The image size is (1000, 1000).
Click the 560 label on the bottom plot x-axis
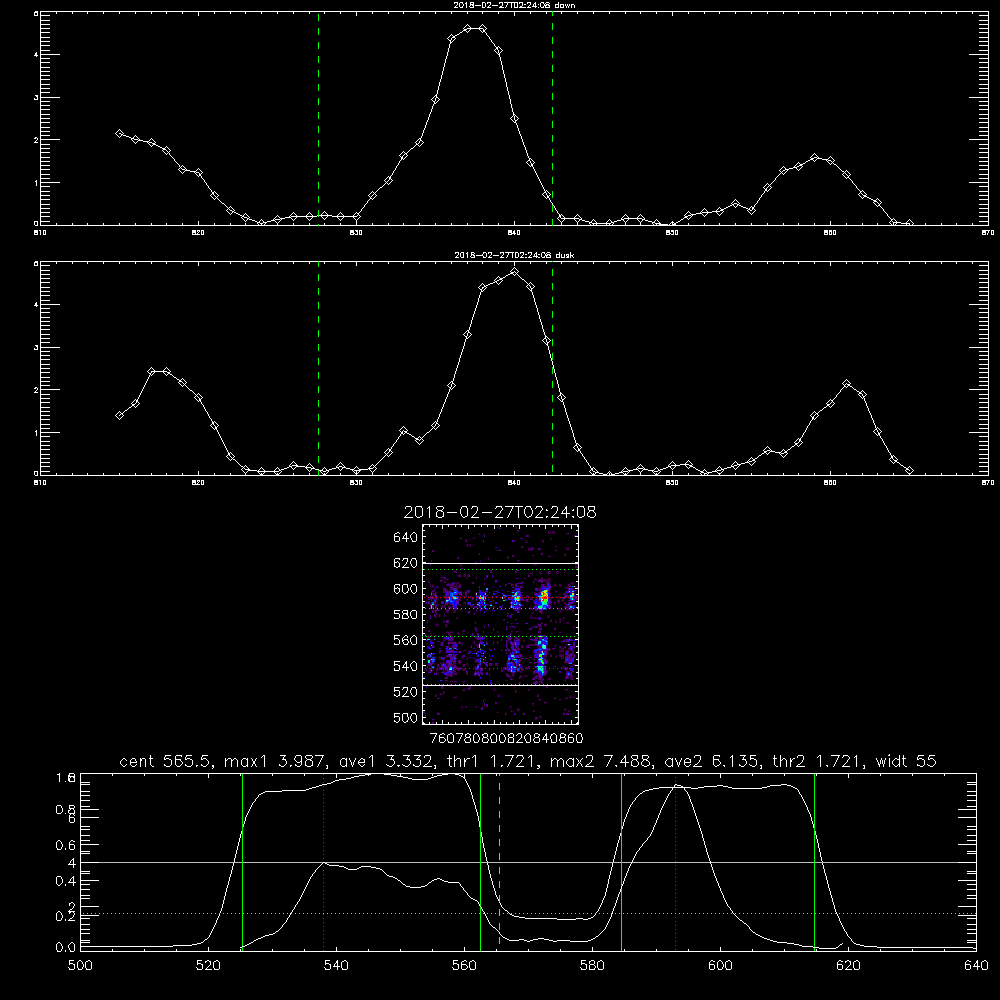coord(464,966)
